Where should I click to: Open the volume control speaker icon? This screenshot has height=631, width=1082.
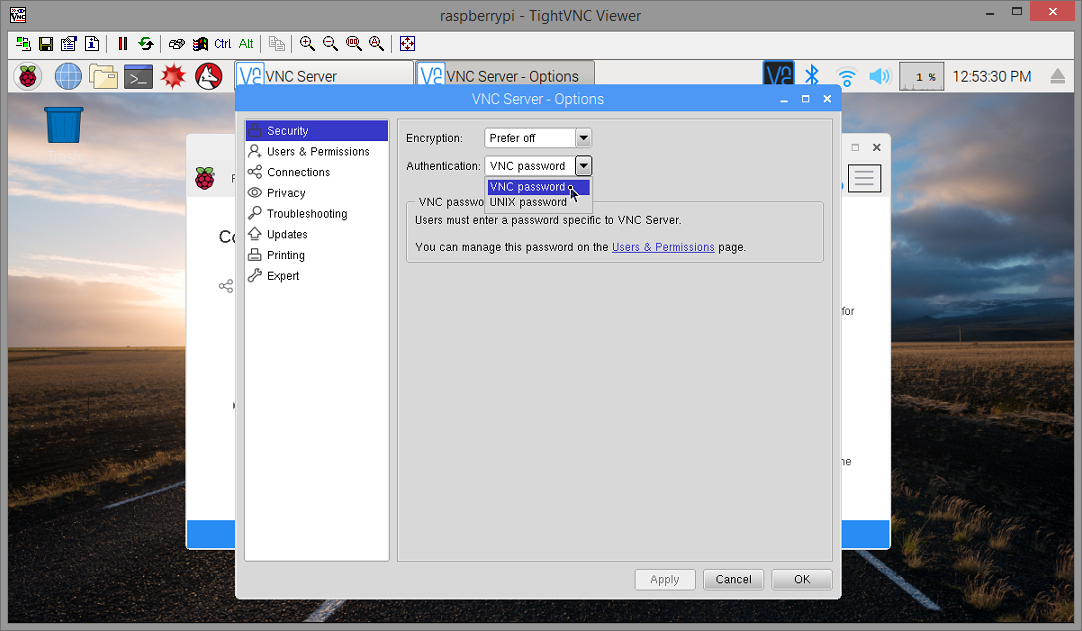pos(880,76)
